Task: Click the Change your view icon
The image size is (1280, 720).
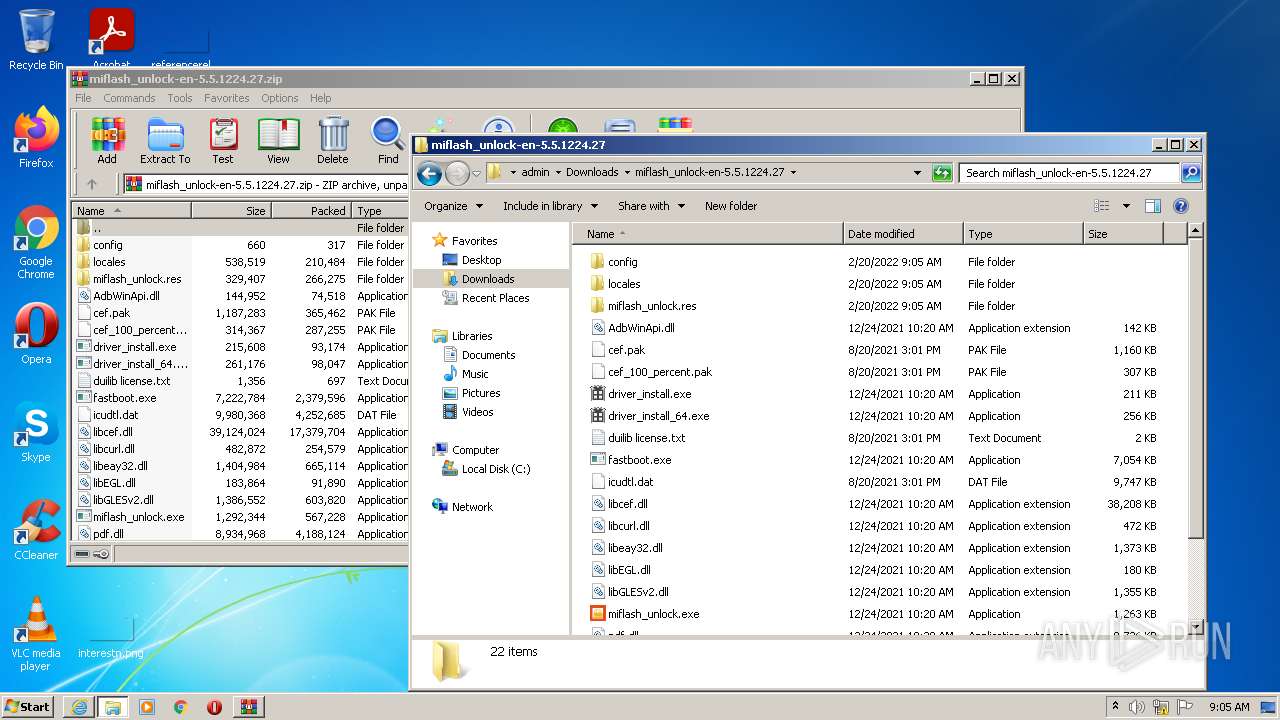Action: click(1101, 206)
